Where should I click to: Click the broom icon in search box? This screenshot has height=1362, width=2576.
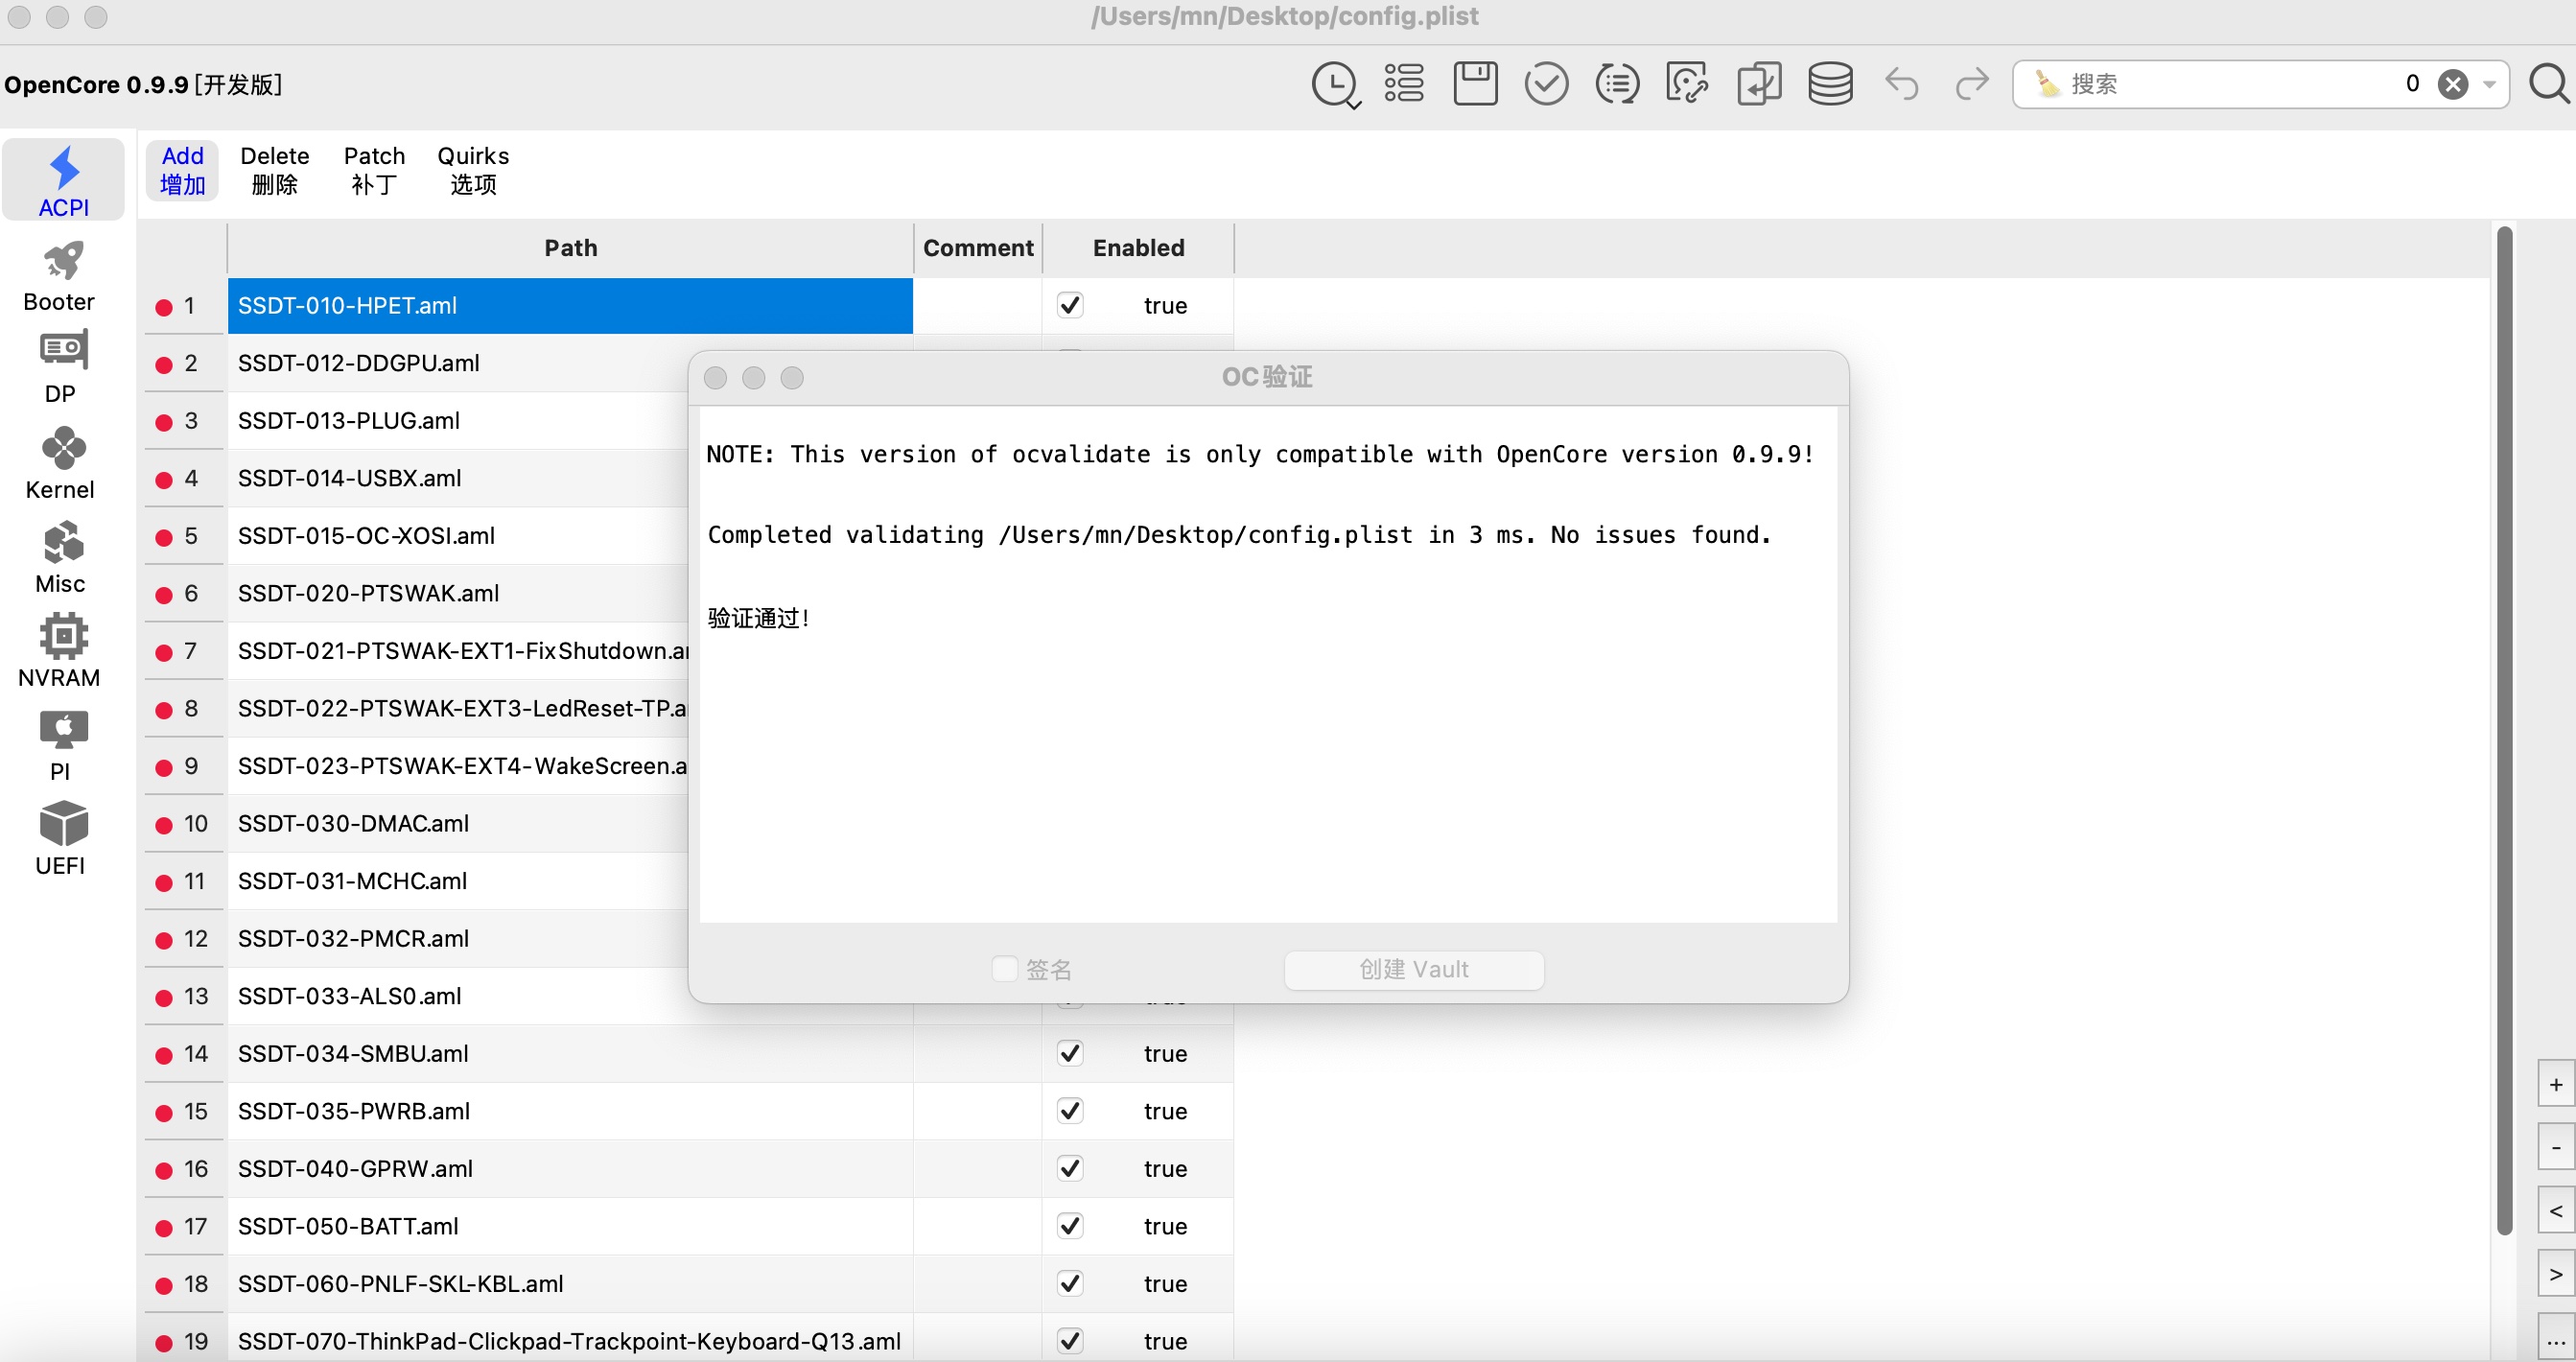[x=2047, y=84]
